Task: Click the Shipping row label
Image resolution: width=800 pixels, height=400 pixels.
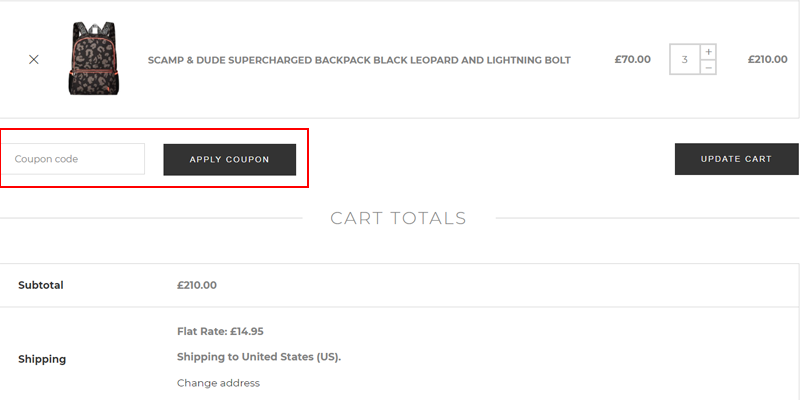Action: tap(42, 359)
